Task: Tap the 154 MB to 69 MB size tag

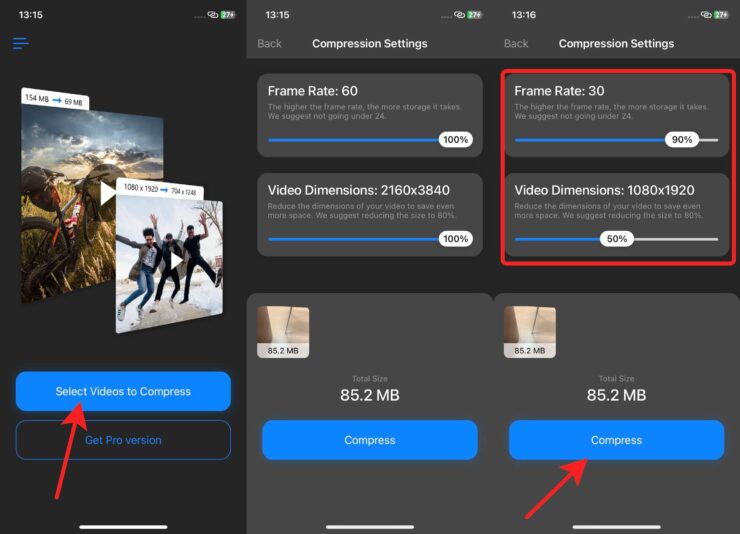Action: (x=55, y=101)
